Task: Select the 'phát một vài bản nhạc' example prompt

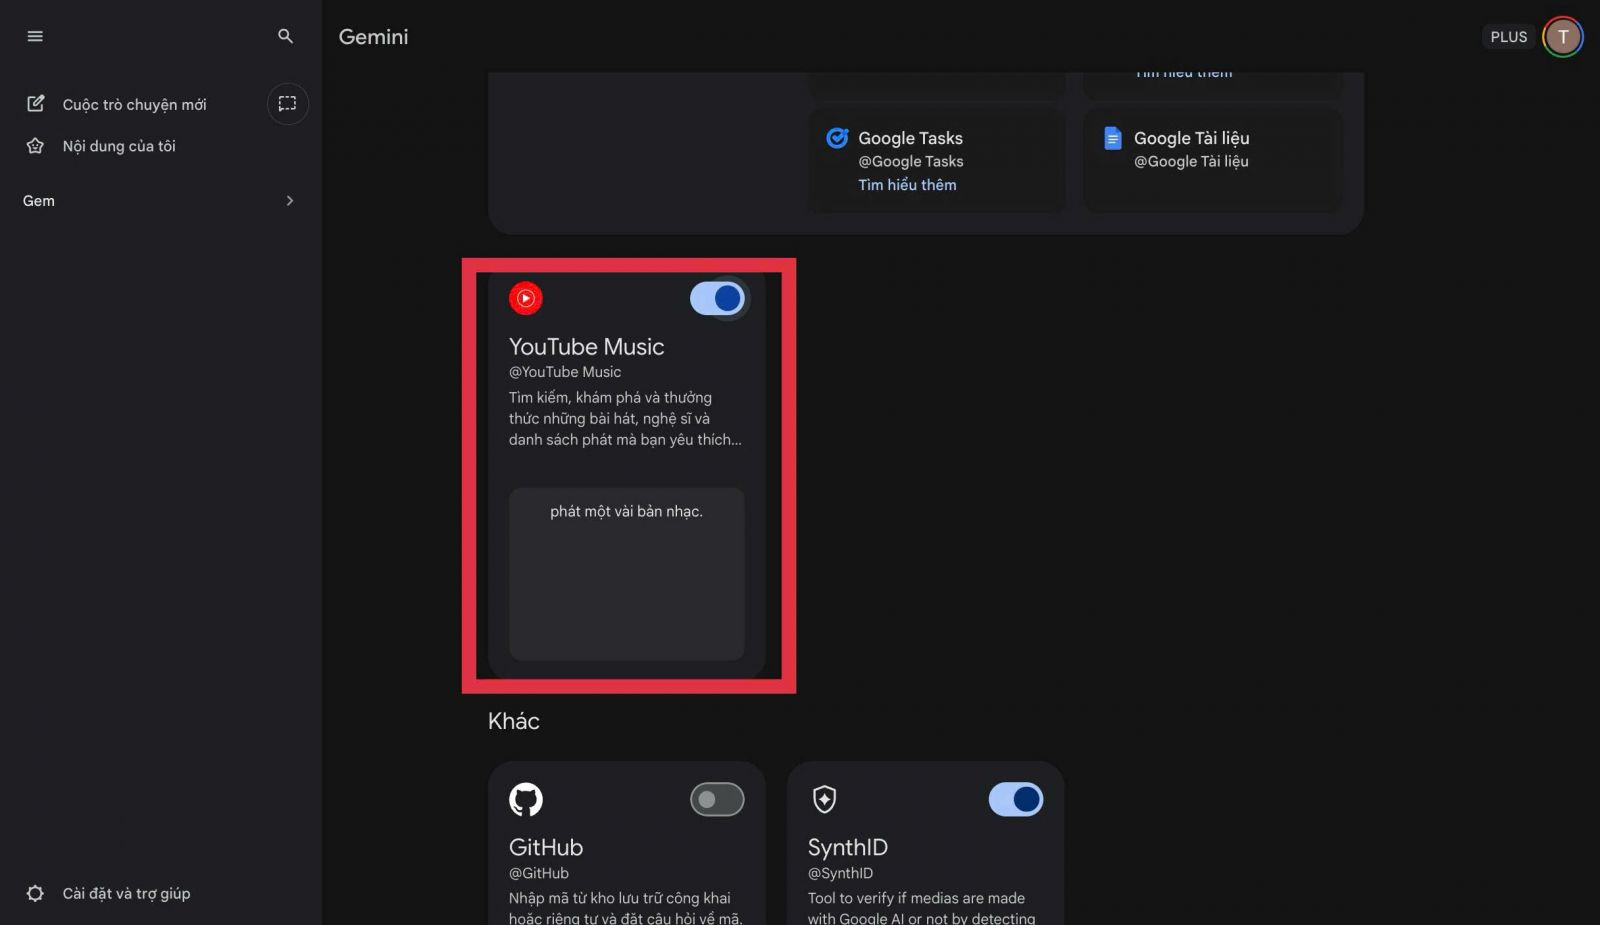Action: [626, 512]
